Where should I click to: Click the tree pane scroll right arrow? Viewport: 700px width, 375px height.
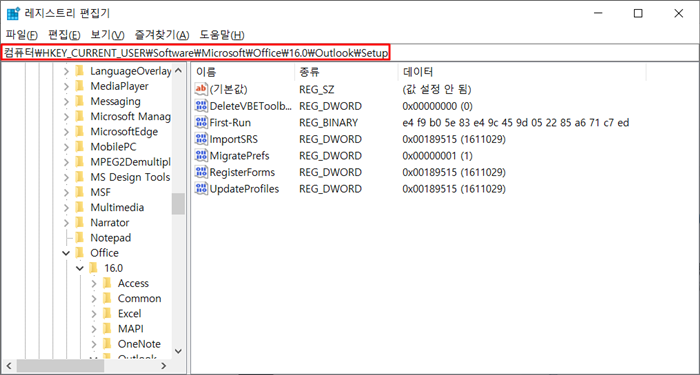pos(163,366)
